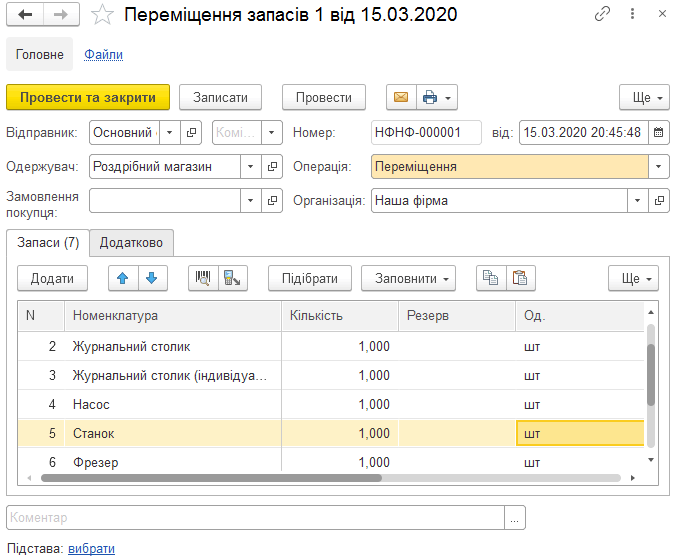Click the Номер field НФНФ-000001
This screenshot has height=560, width=674.
[x=426, y=132]
